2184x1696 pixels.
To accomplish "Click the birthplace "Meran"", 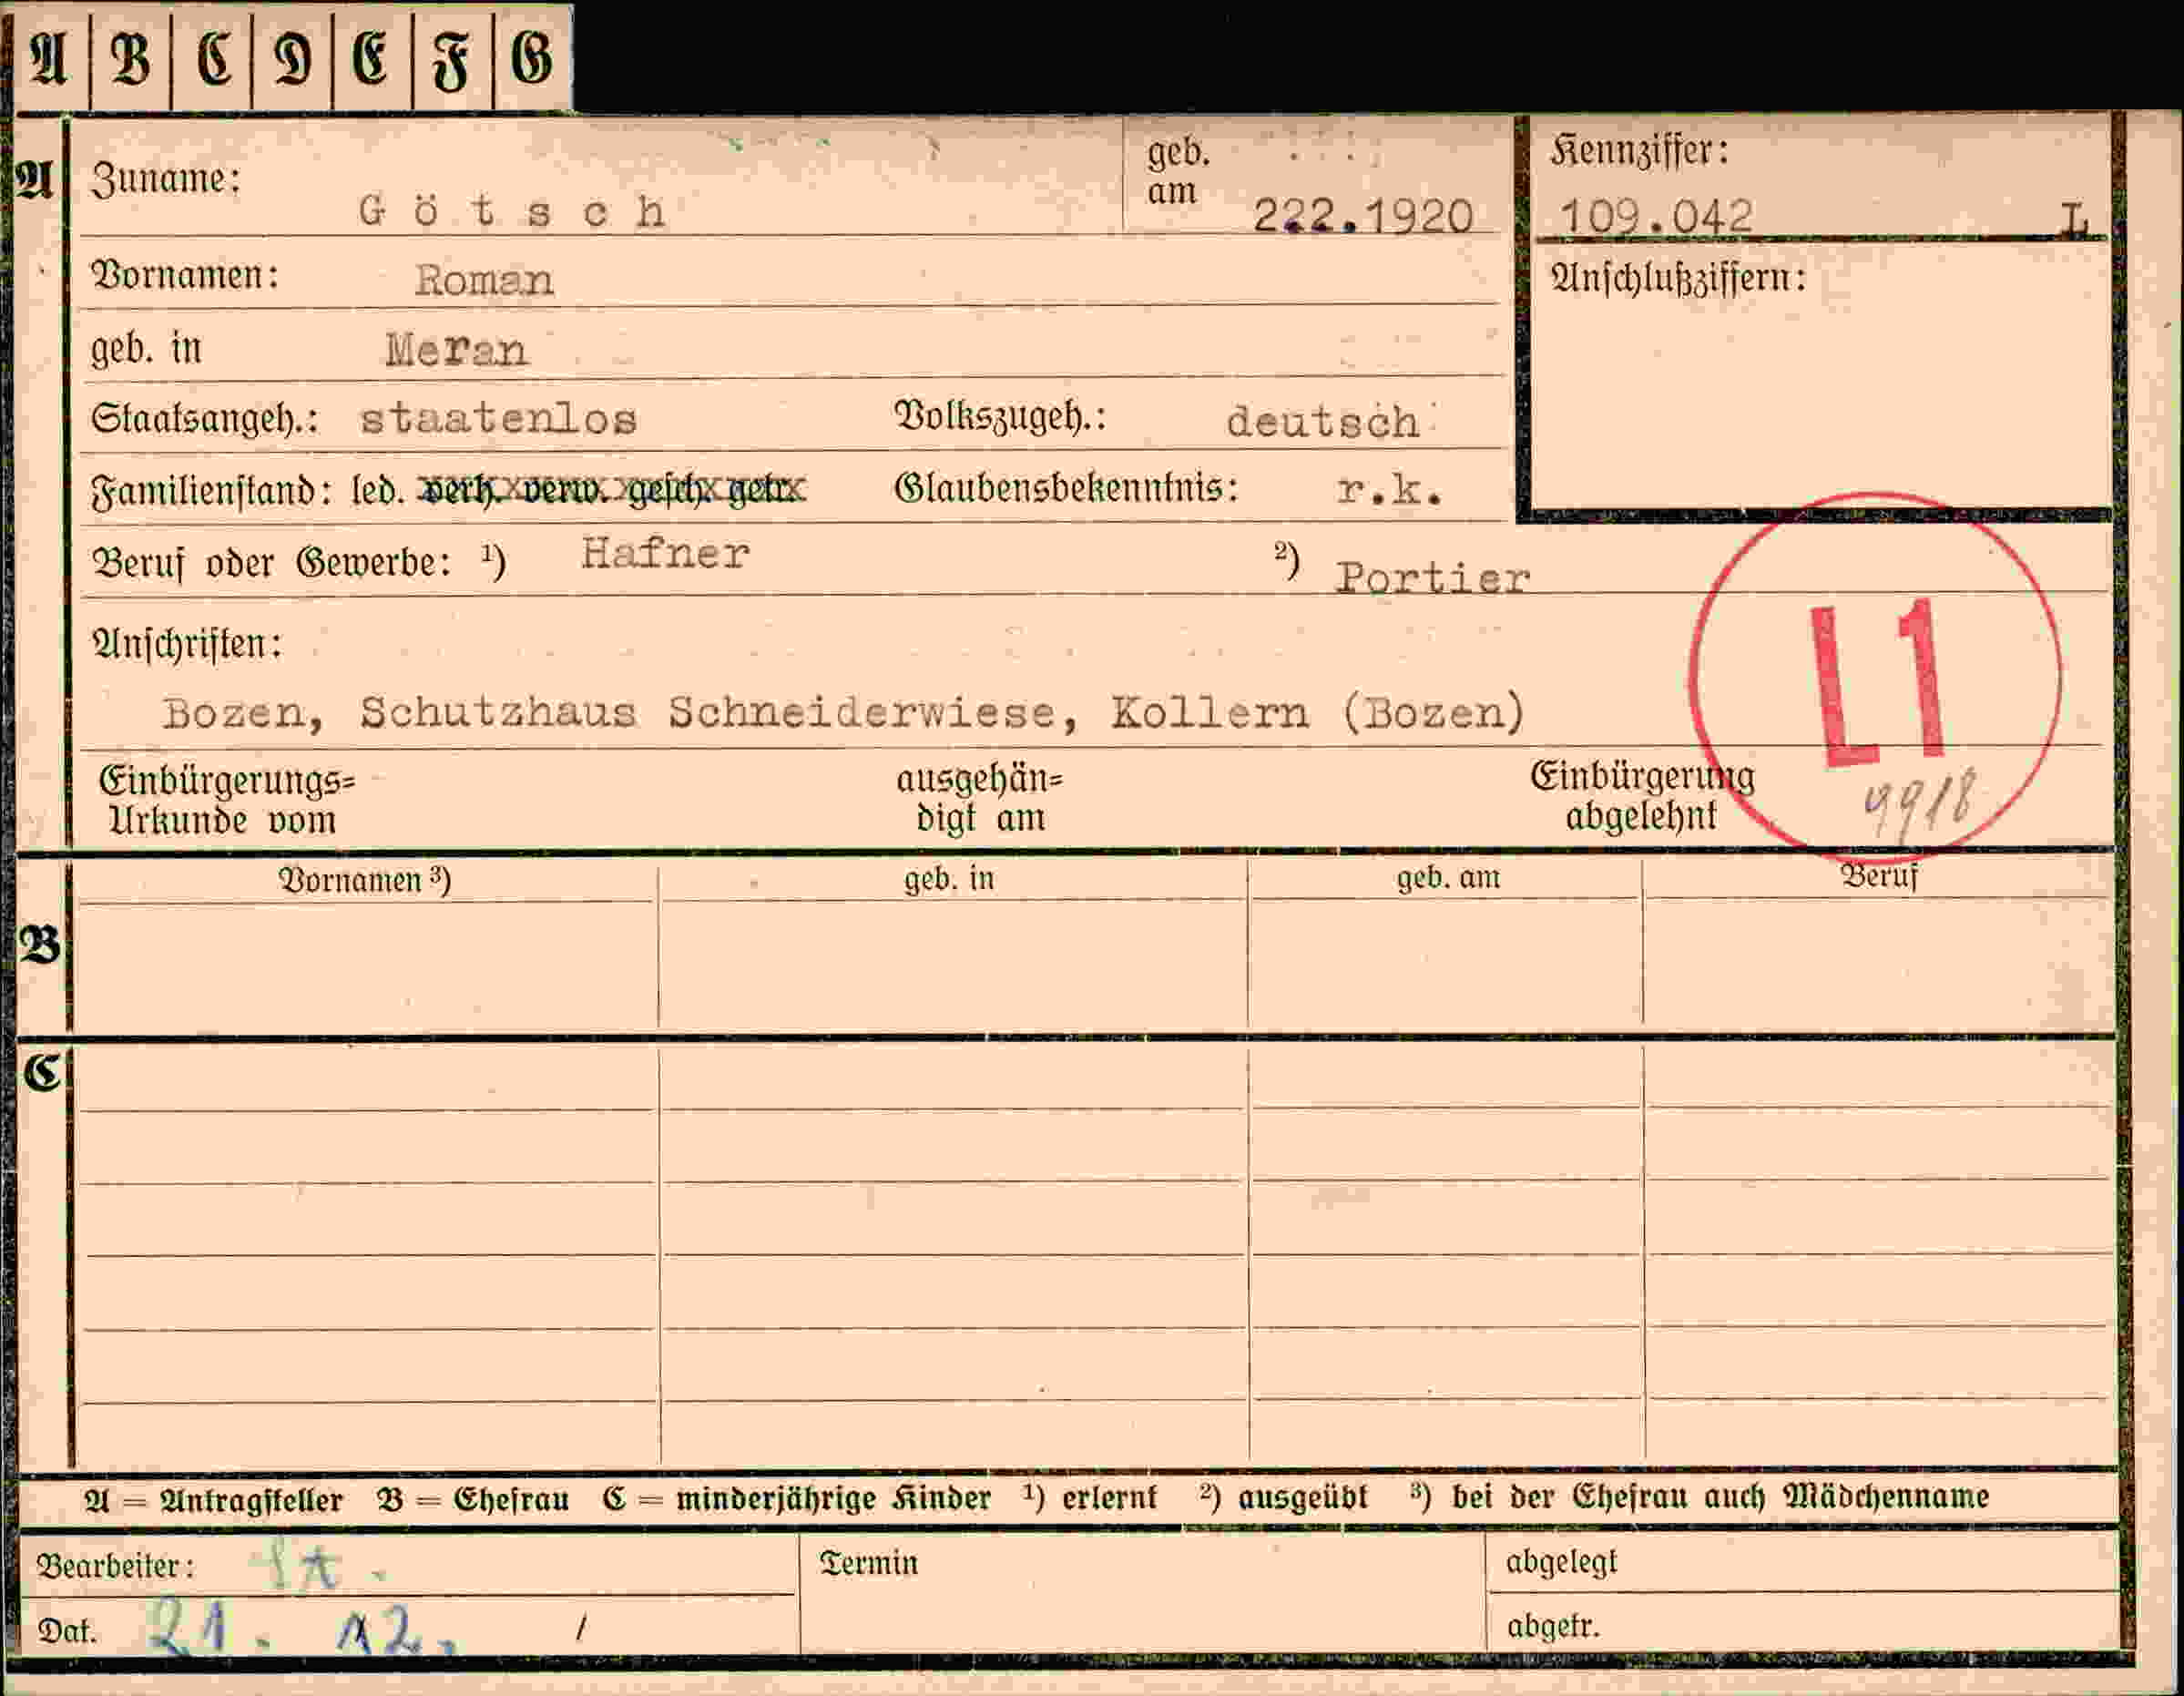I will point(456,350).
